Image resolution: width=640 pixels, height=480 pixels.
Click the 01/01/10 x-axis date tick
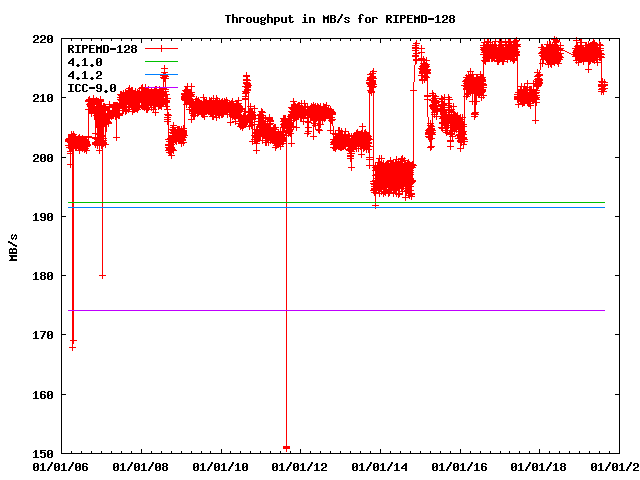(x=221, y=466)
